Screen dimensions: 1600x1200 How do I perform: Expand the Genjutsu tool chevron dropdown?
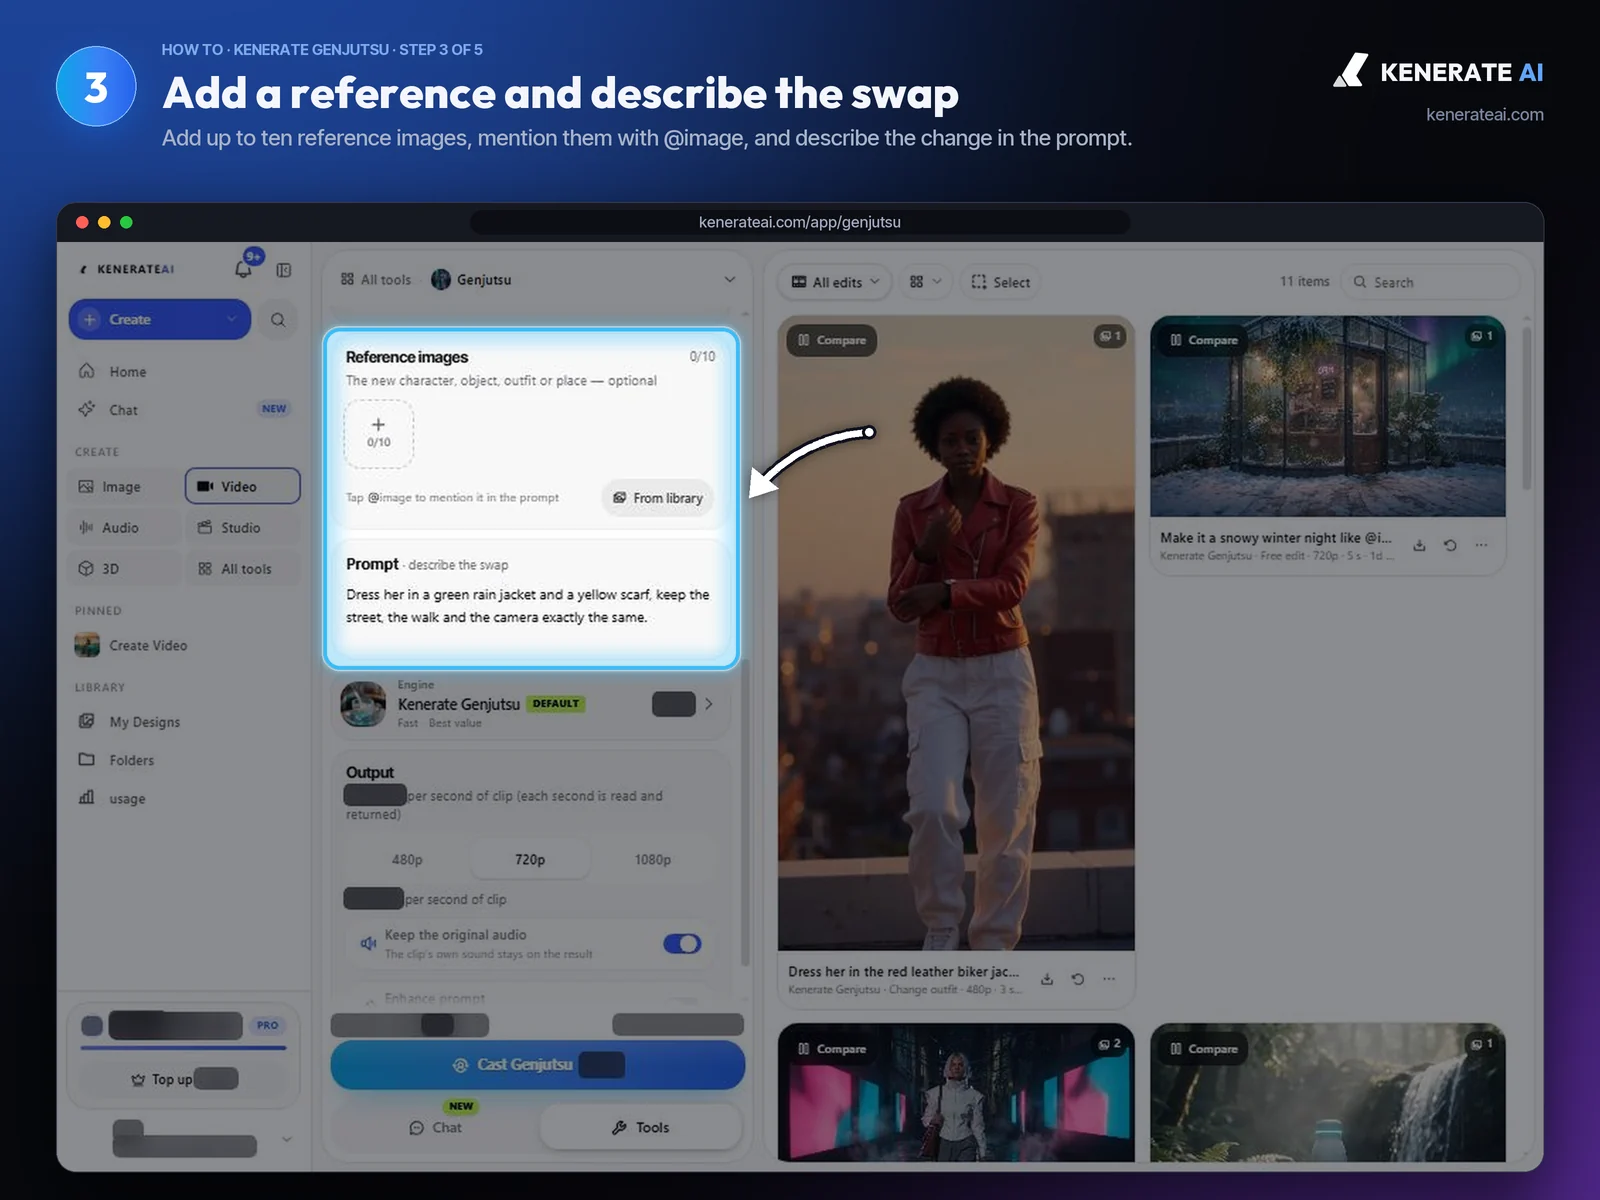[x=729, y=280]
